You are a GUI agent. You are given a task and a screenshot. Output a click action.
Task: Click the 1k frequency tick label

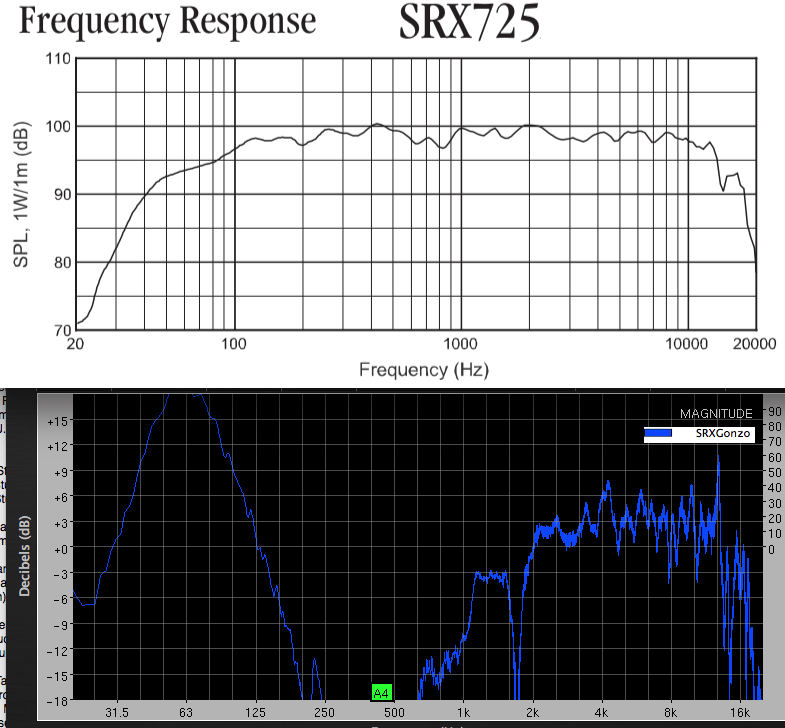(464, 712)
